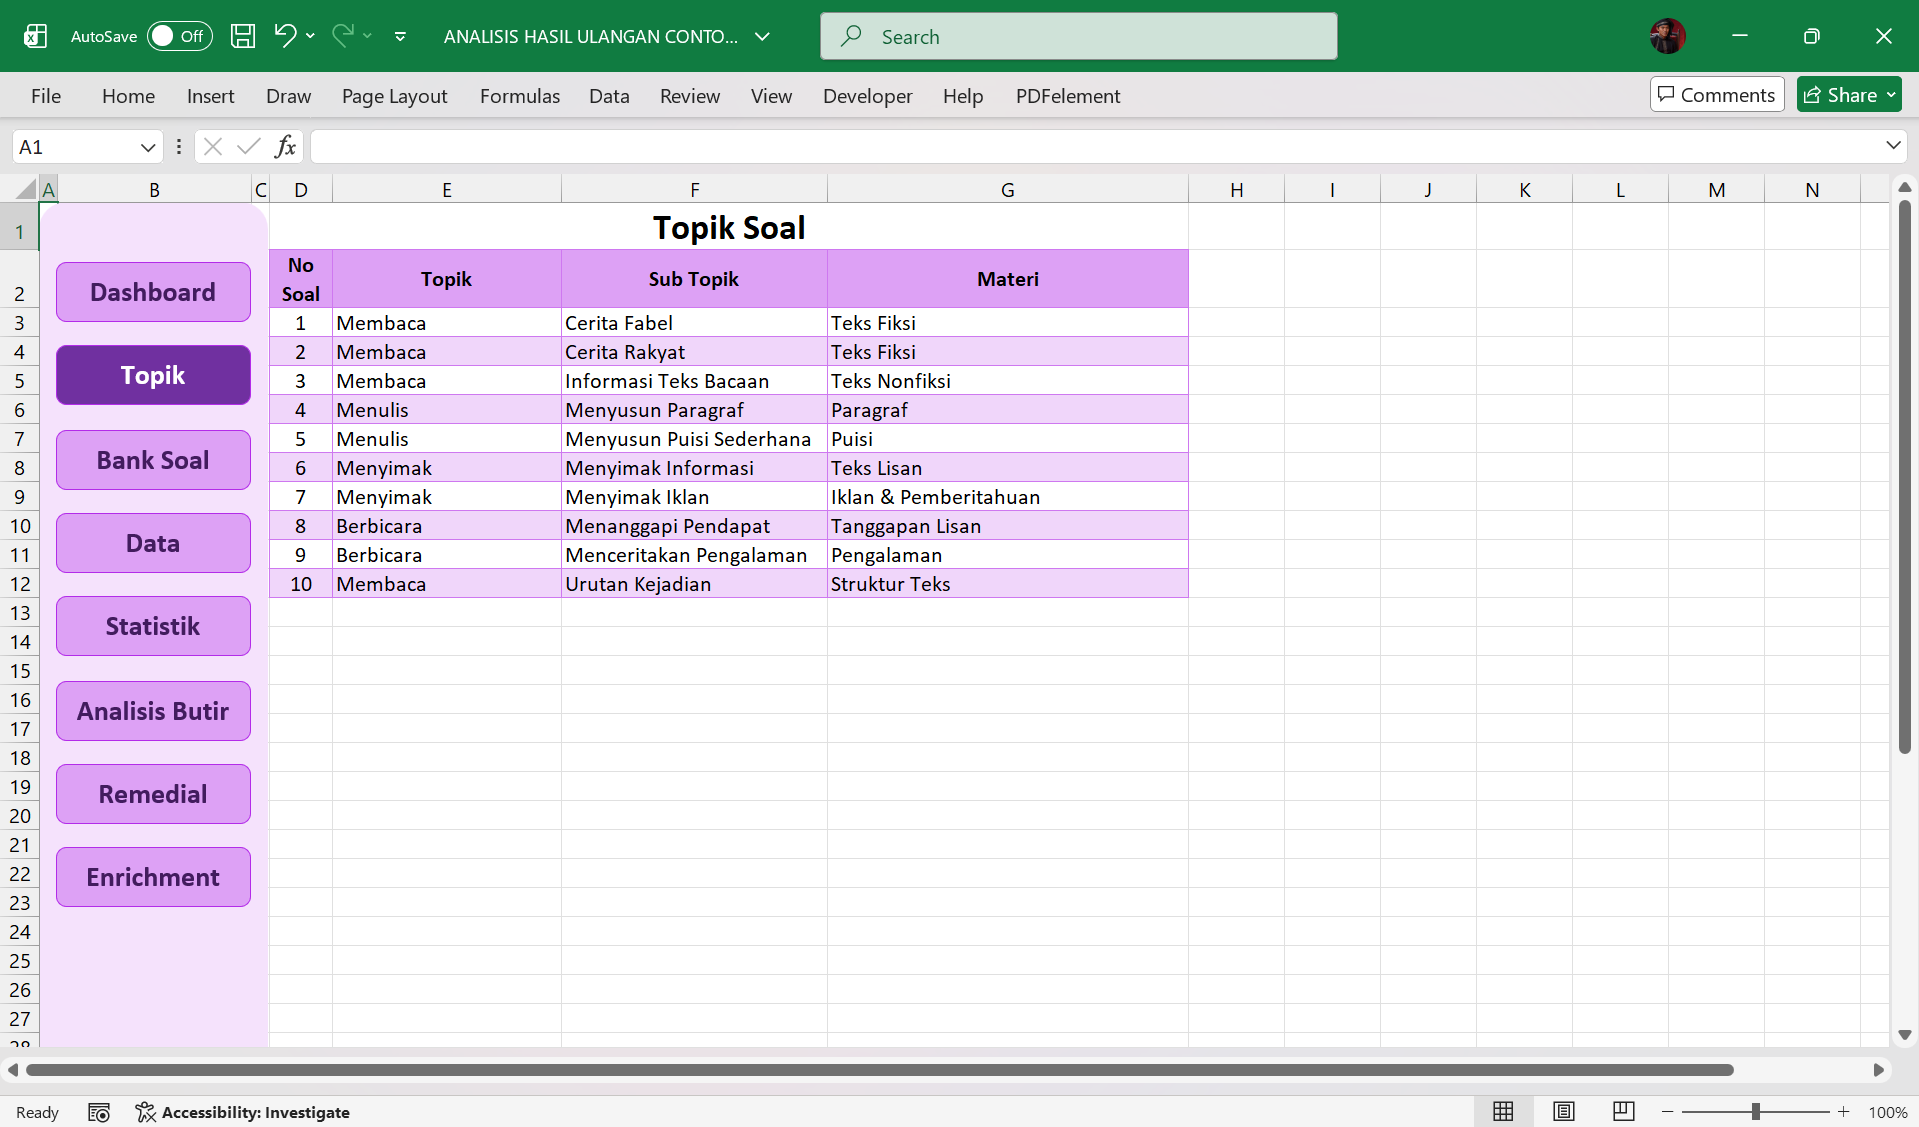Open the Data ribbon tab
This screenshot has width=1919, height=1127.
[x=609, y=96]
